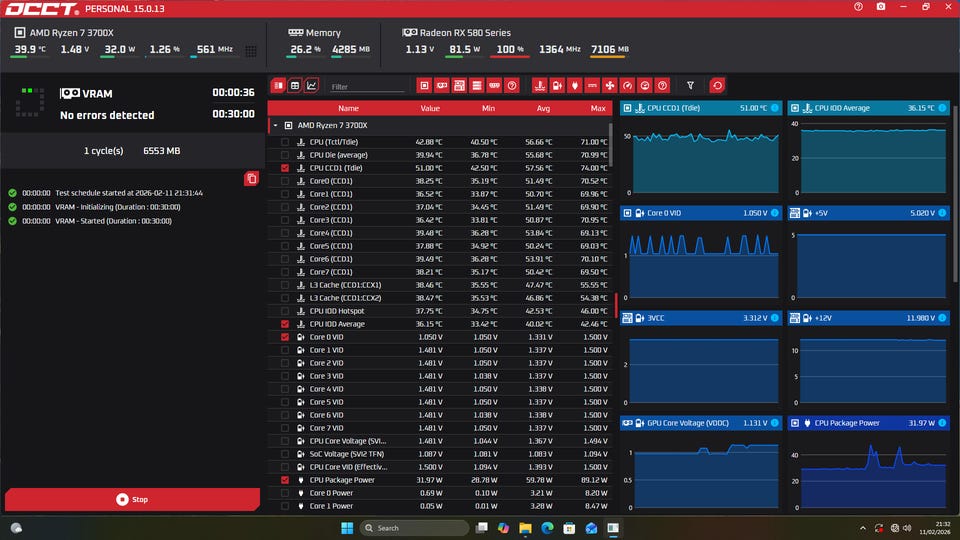960x540 pixels.
Task: Collapse the AMD Ryzen 7 3700X group
Action: [276, 126]
